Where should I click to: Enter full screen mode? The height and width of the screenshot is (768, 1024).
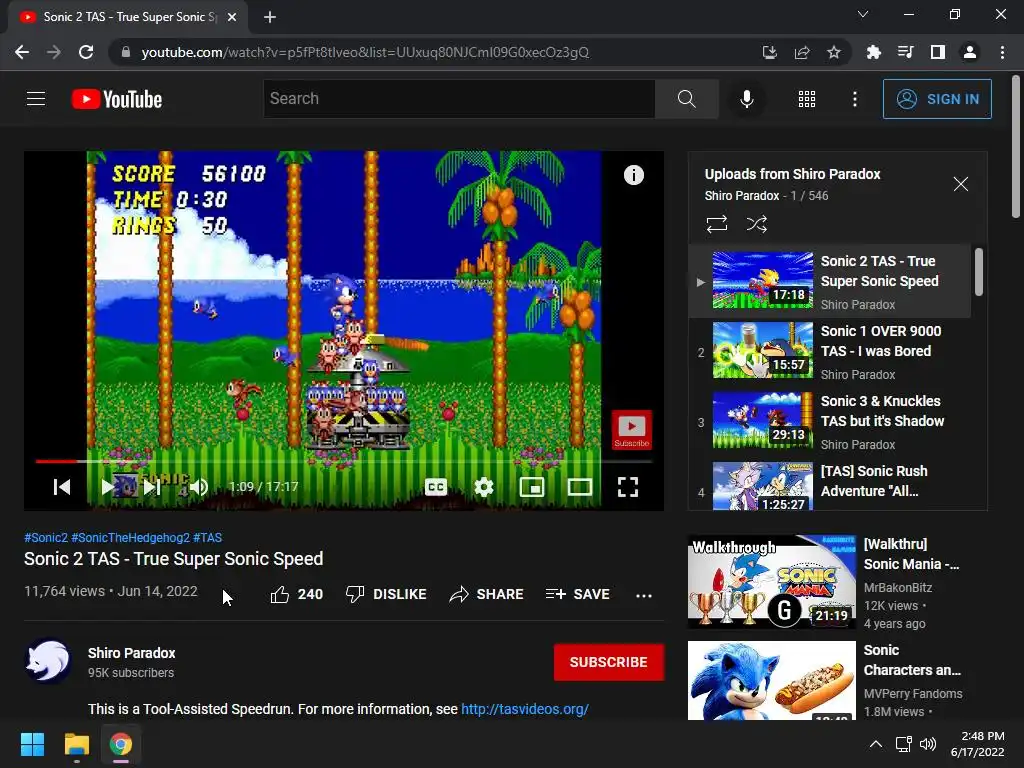(628, 487)
